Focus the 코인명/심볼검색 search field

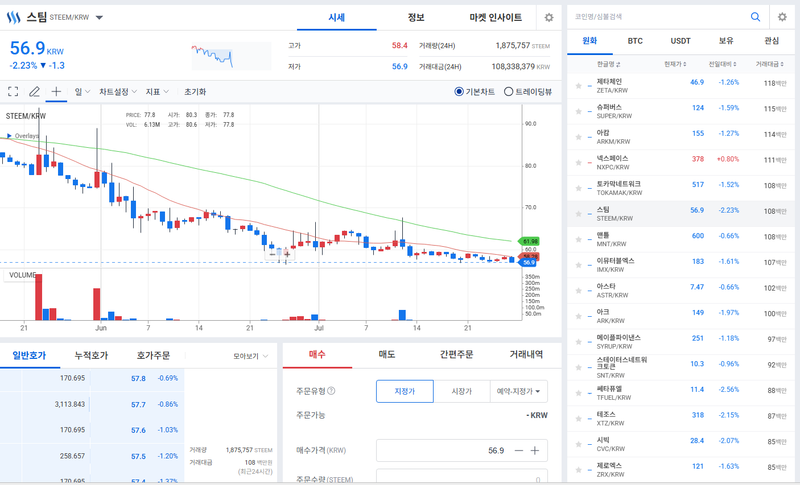click(658, 17)
